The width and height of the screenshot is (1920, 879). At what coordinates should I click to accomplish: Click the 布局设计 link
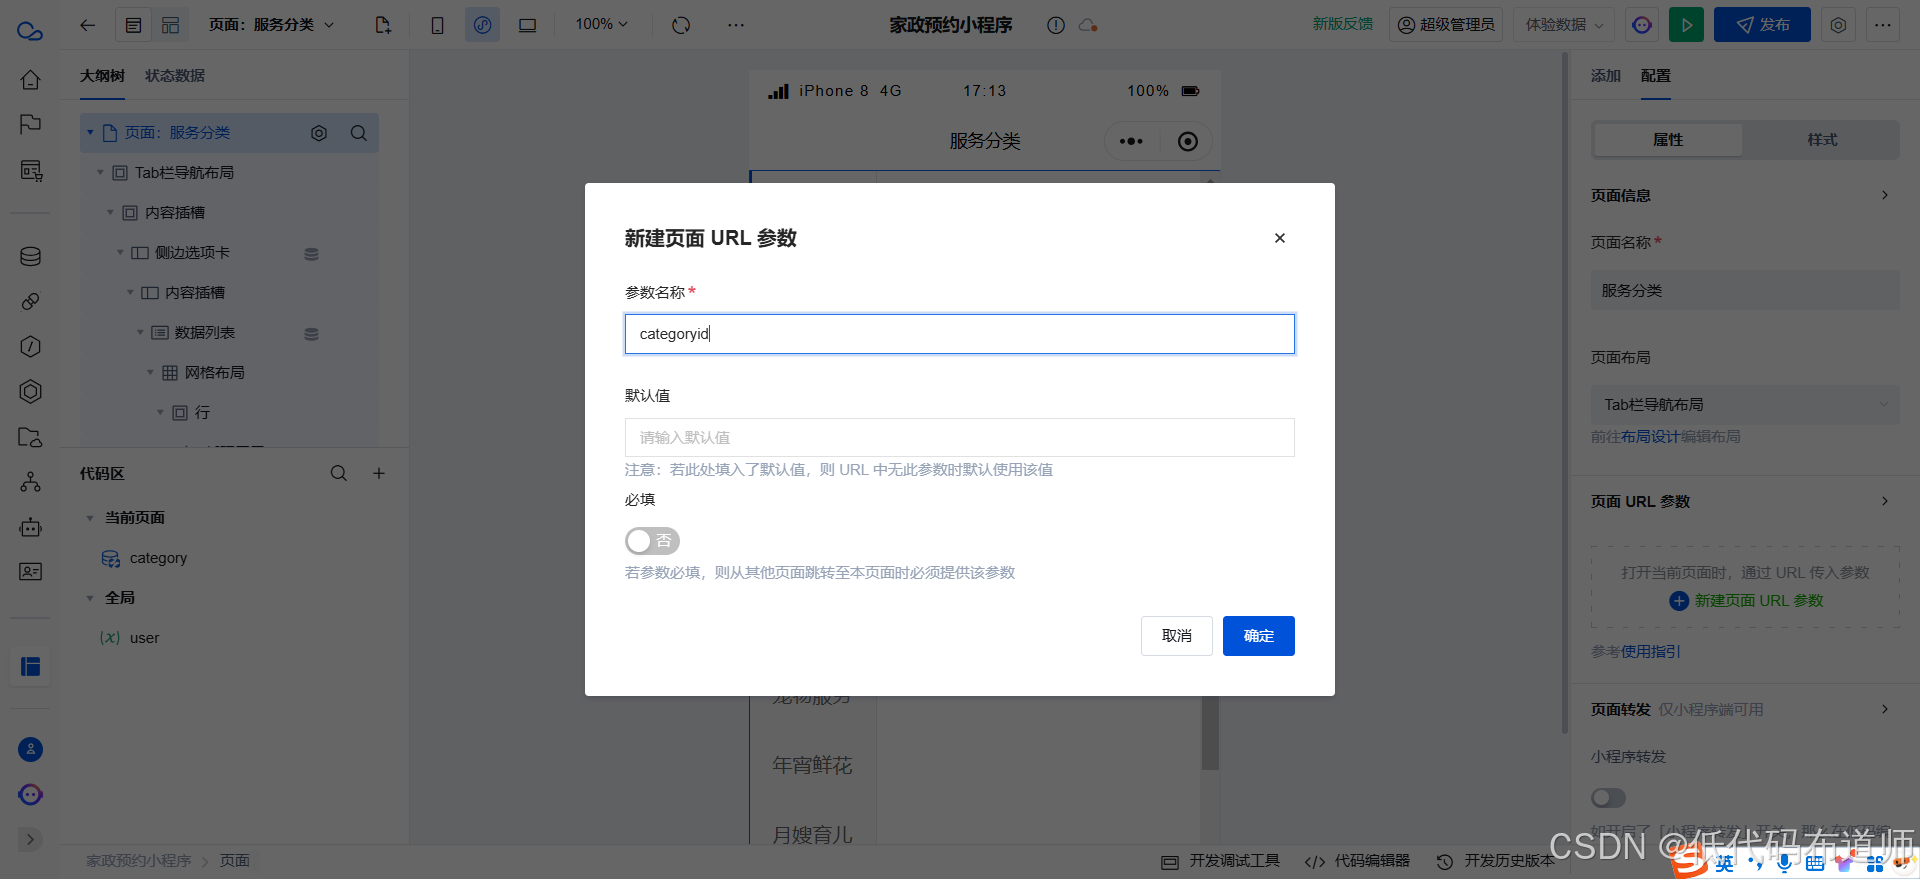(x=1651, y=437)
